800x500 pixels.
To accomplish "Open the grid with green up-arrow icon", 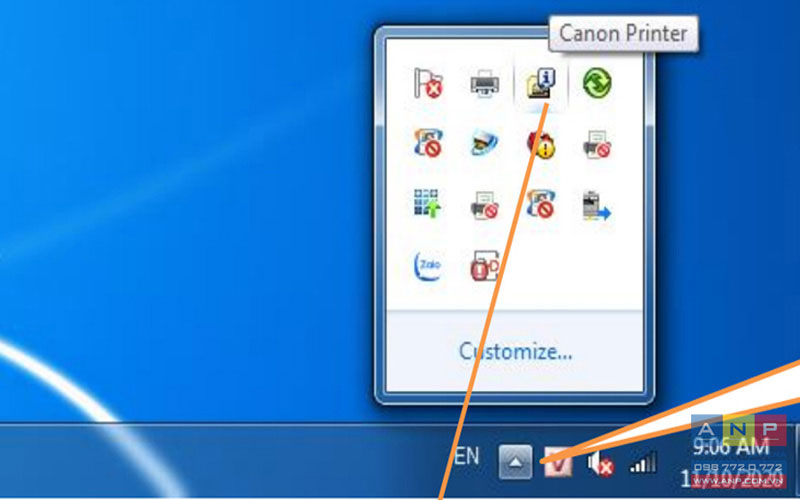I will click(x=427, y=204).
